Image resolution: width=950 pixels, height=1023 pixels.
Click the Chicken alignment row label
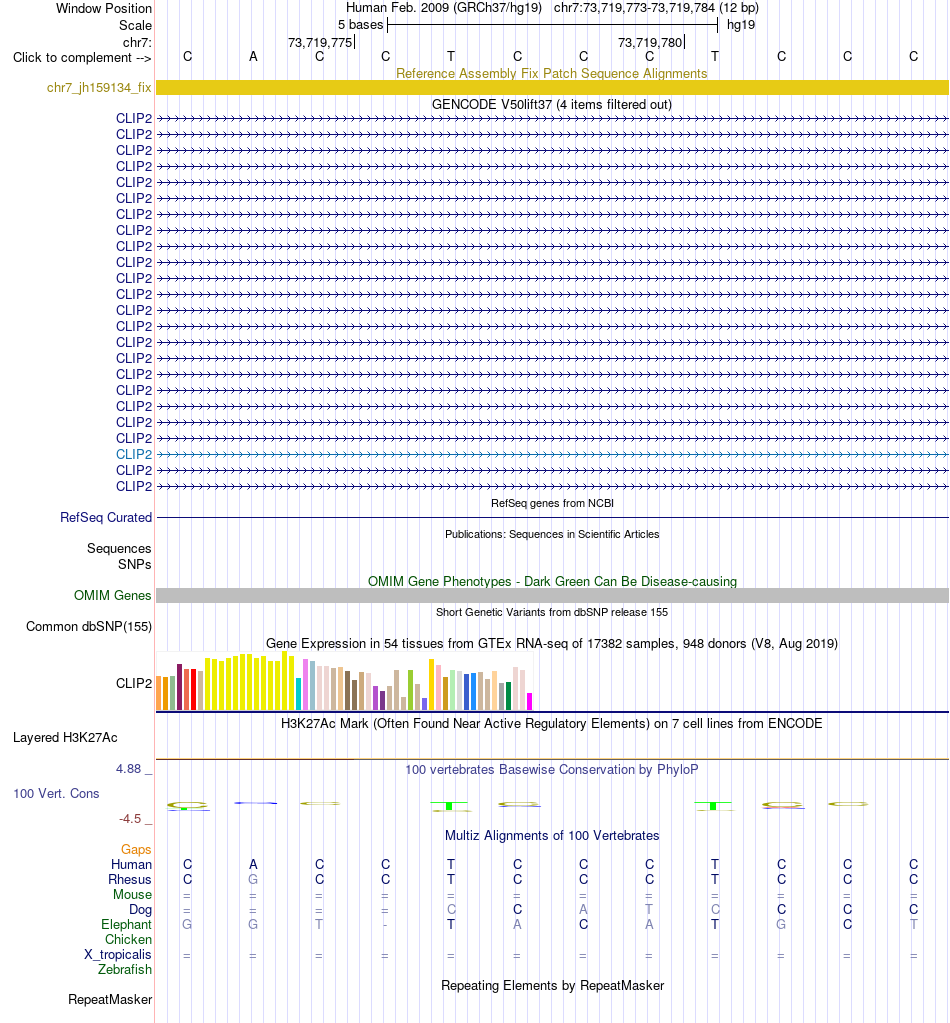(129, 939)
